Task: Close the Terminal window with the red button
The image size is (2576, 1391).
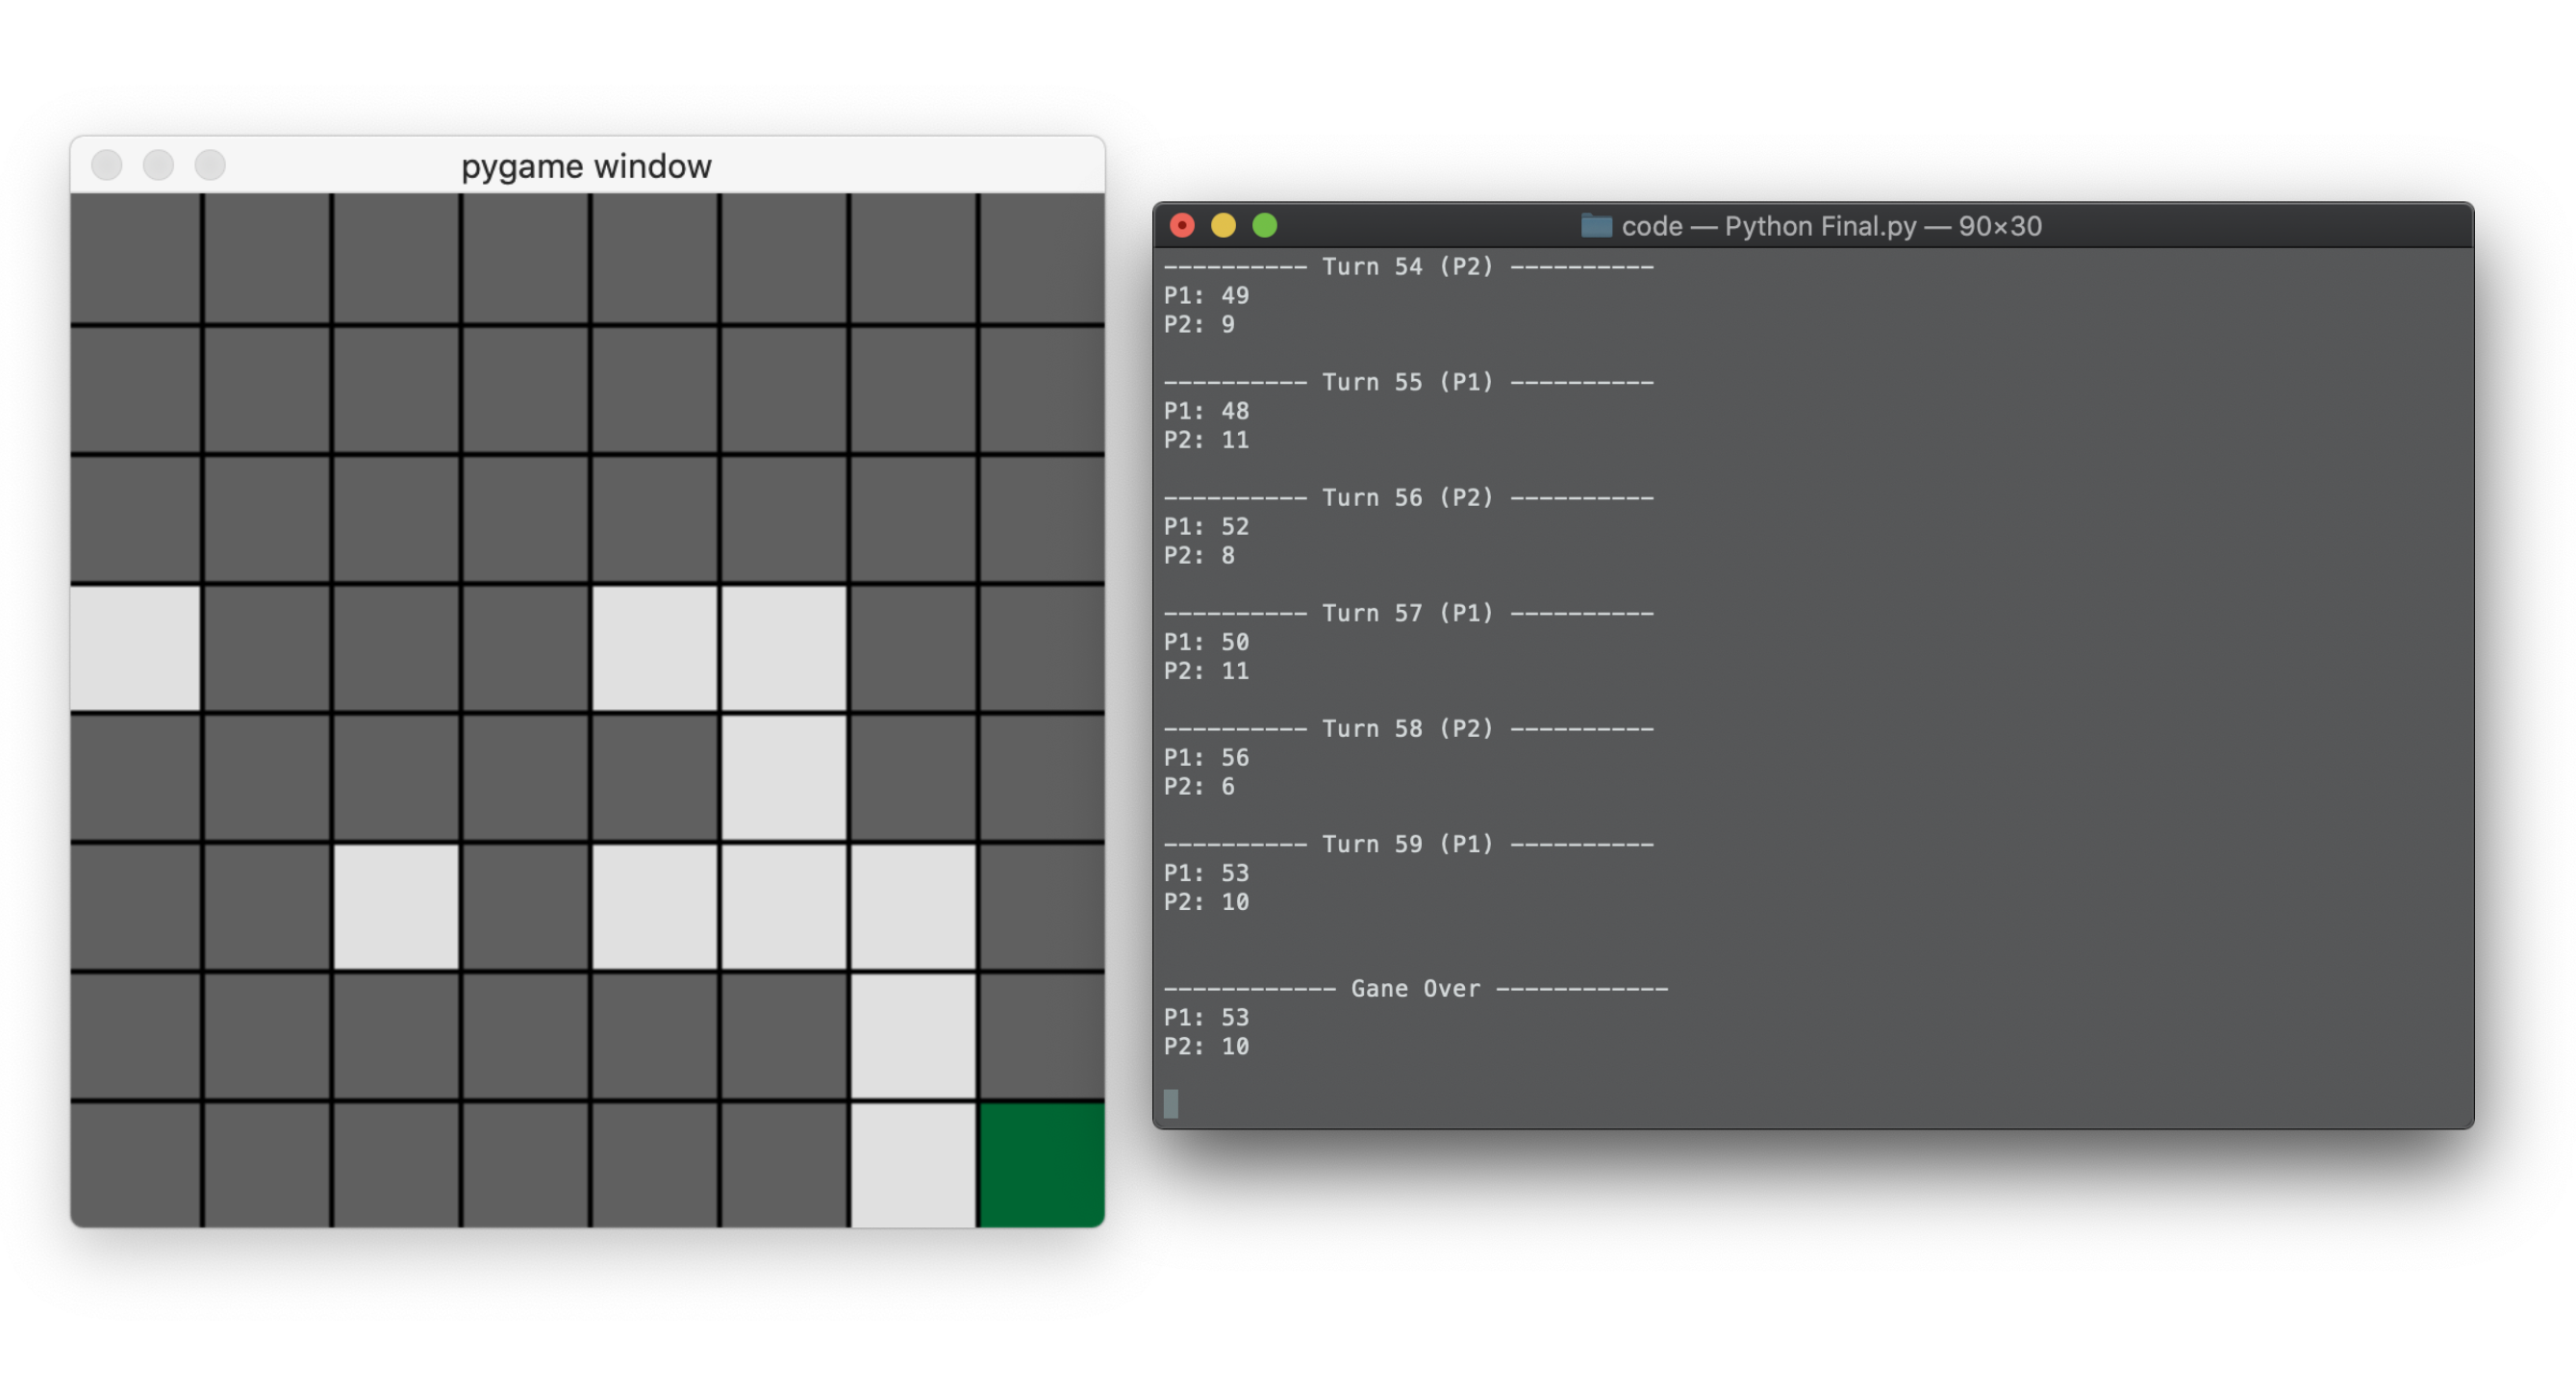Action: pyautogui.click(x=1182, y=226)
